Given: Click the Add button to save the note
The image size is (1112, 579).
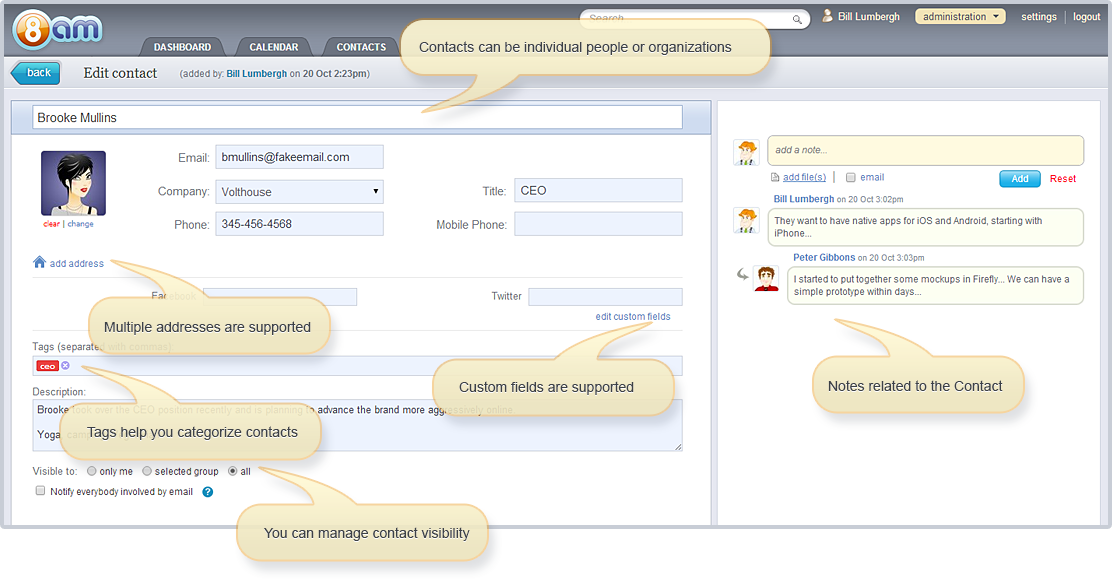Looking at the screenshot, I should pos(1019,178).
